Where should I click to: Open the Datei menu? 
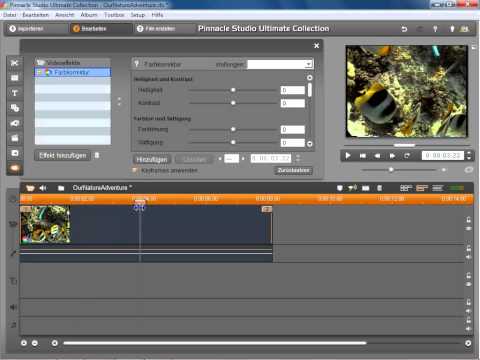pyautogui.click(x=10, y=15)
